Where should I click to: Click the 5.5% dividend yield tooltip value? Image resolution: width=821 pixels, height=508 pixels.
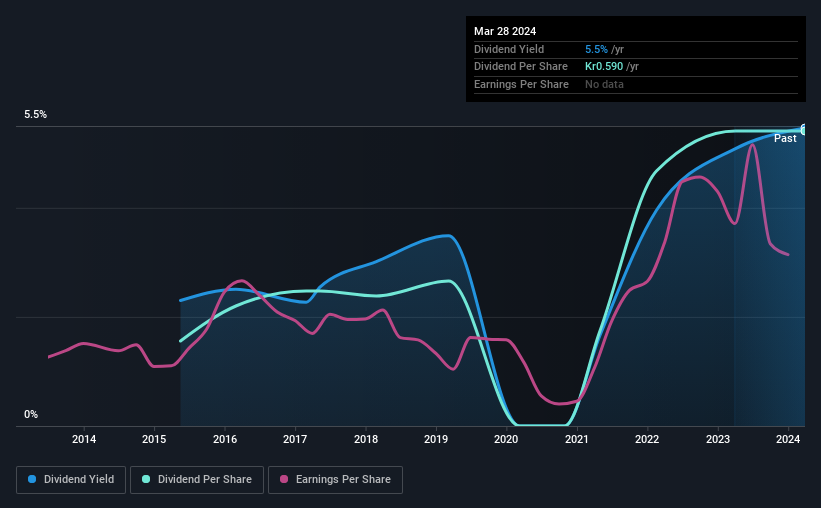[x=596, y=49]
